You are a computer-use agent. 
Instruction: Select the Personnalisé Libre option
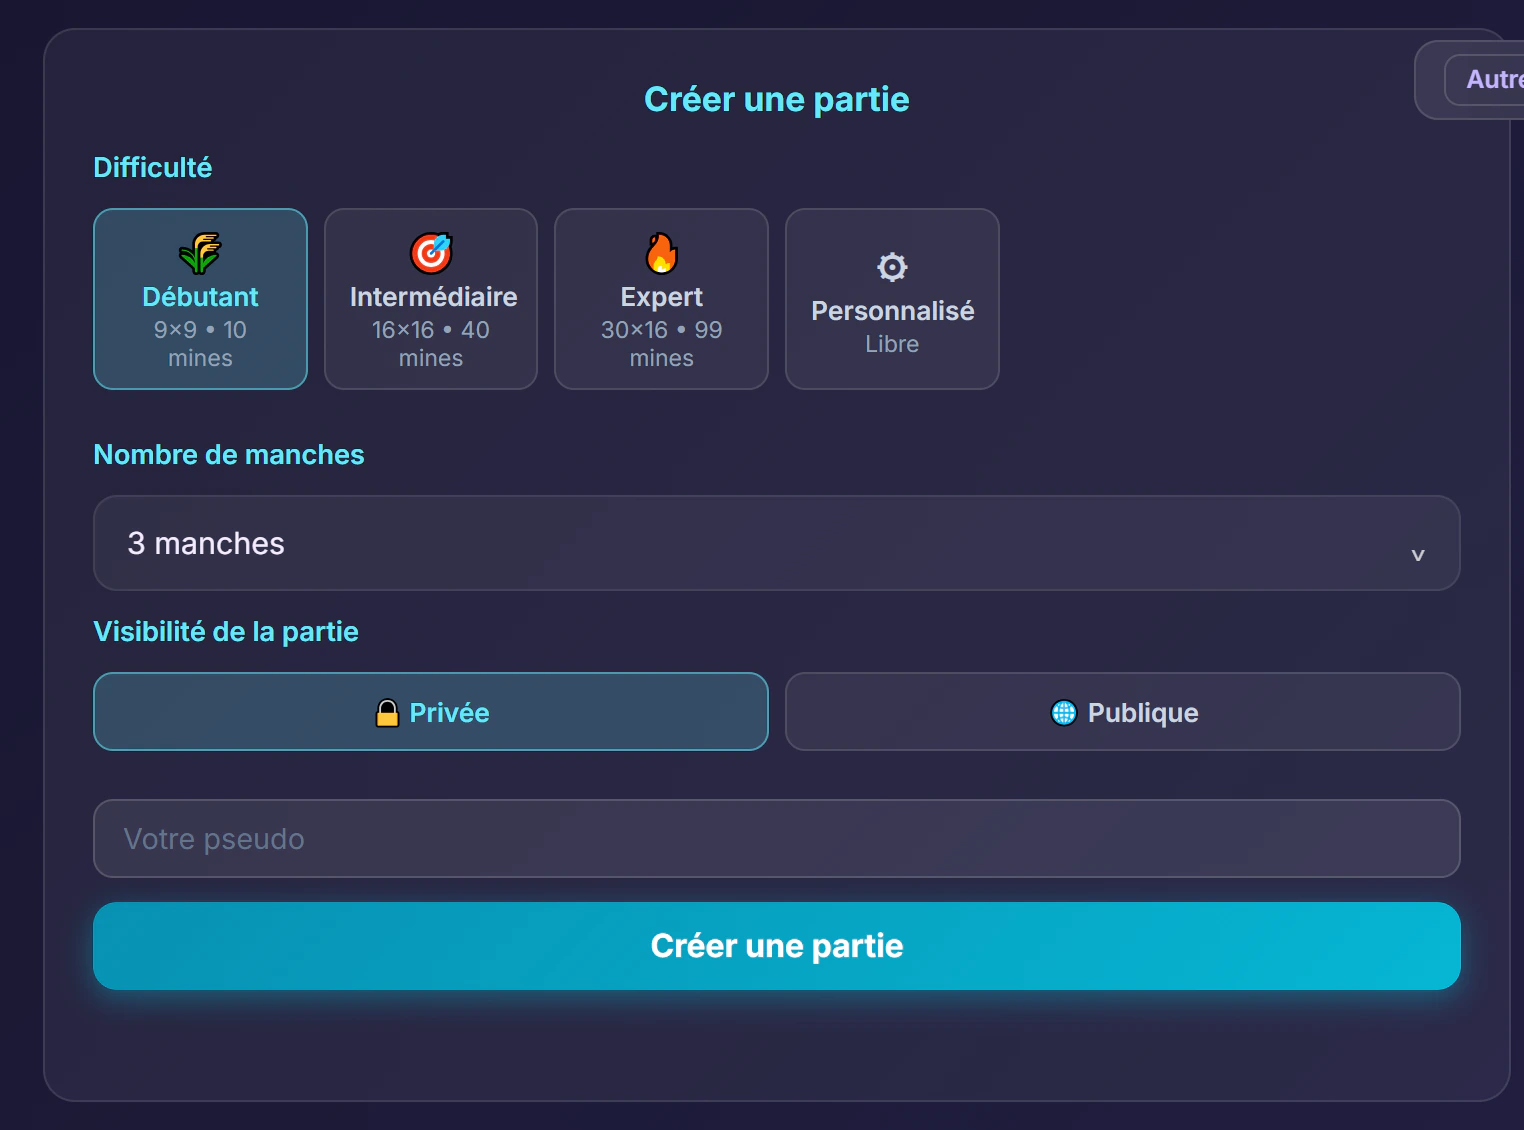tap(892, 299)
